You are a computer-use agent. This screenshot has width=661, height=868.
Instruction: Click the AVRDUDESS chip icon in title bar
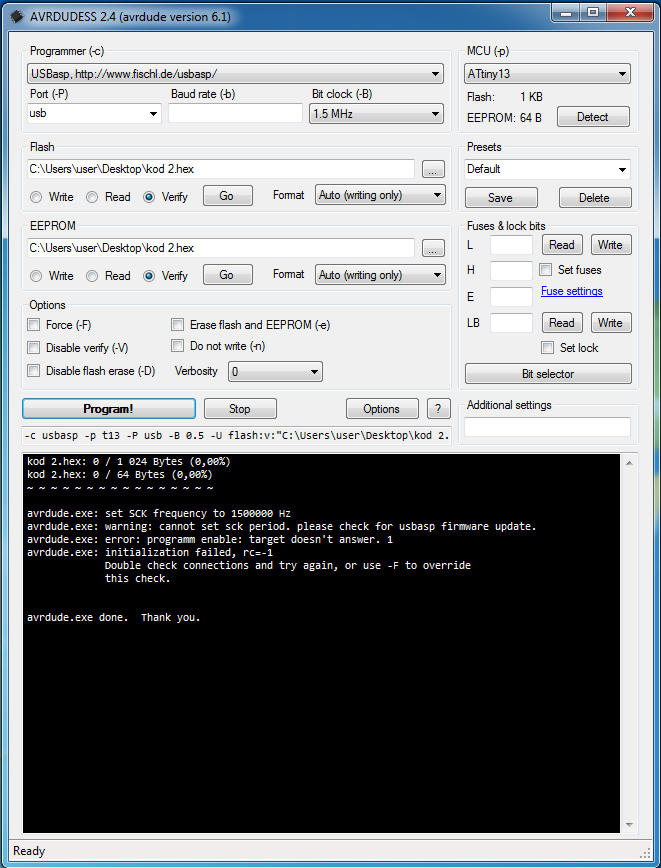[x=17, y=16]
